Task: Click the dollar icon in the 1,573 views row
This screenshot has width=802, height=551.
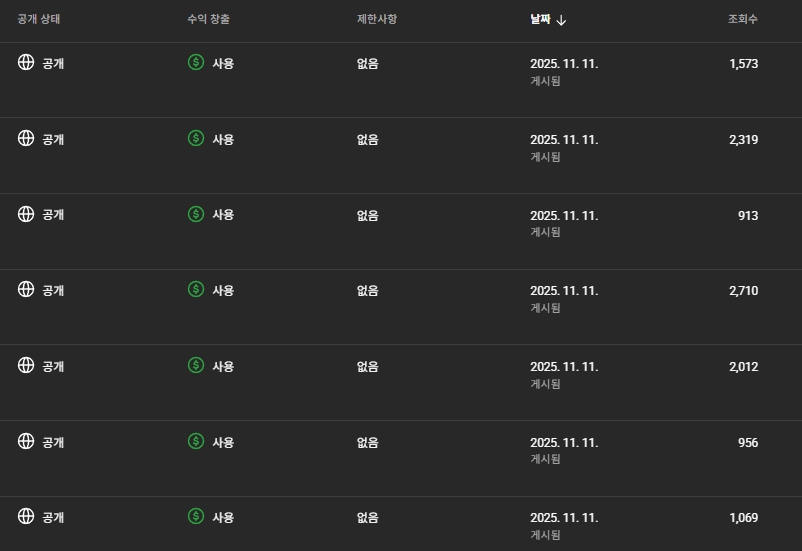Action: click(x=196, y=63)
